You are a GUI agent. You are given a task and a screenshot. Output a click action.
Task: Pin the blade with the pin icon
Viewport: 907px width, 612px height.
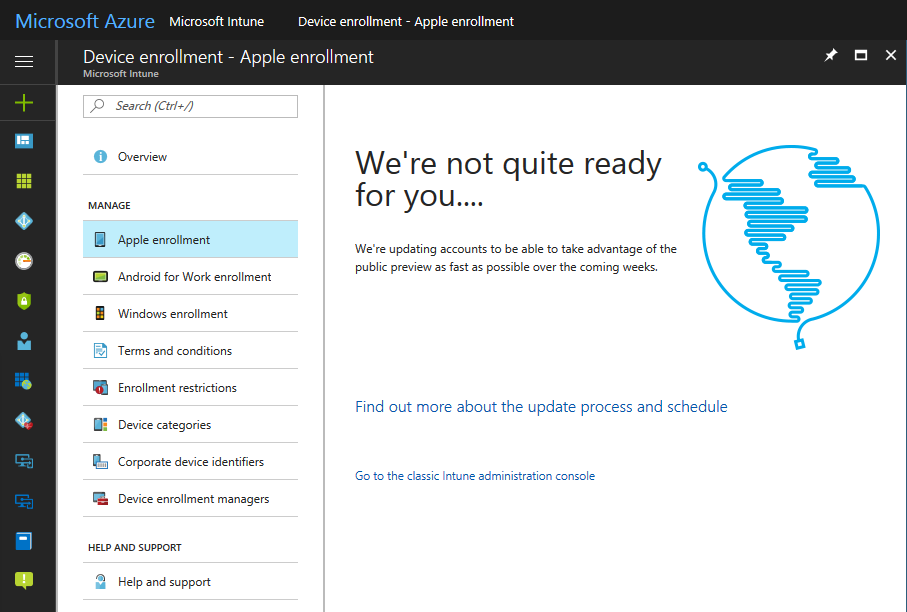[831, 56]
